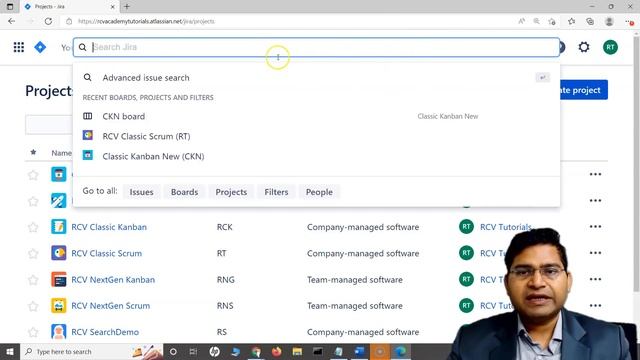Open Jira settings gear icon
The width and height of the screenshot is (640, 360).
click(584, 47)
